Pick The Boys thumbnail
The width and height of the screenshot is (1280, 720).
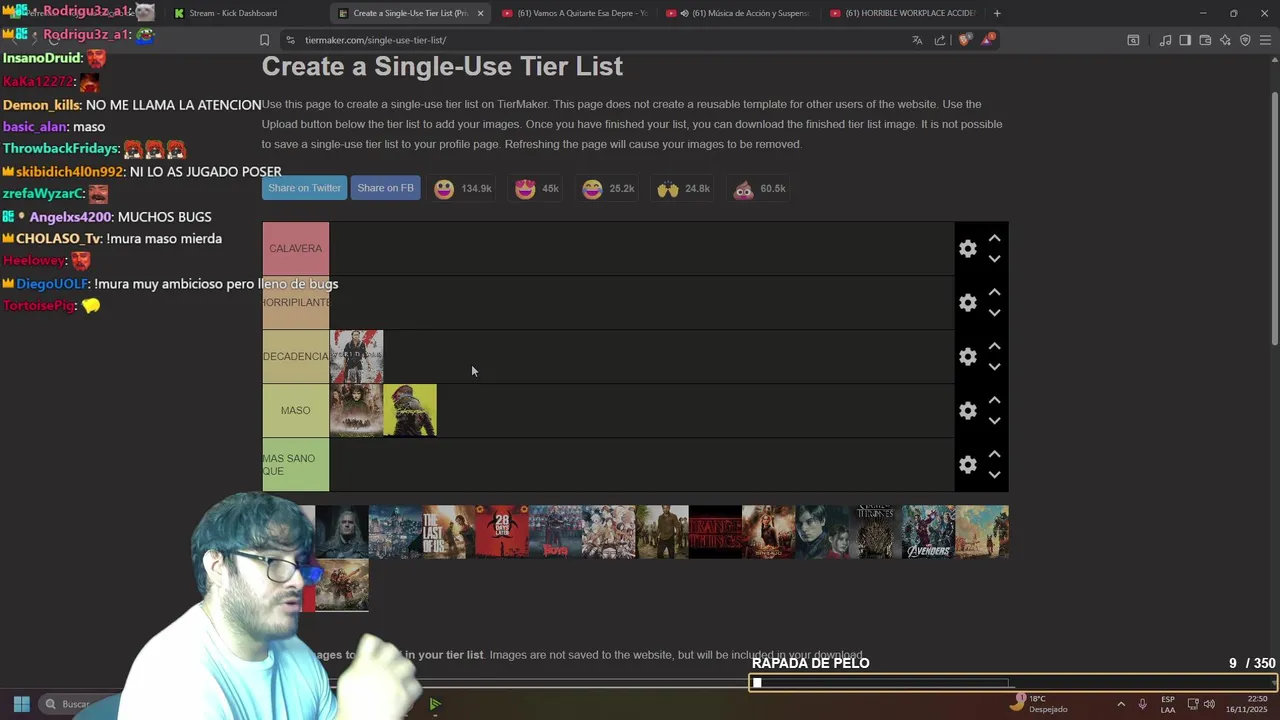click(555, 532)
